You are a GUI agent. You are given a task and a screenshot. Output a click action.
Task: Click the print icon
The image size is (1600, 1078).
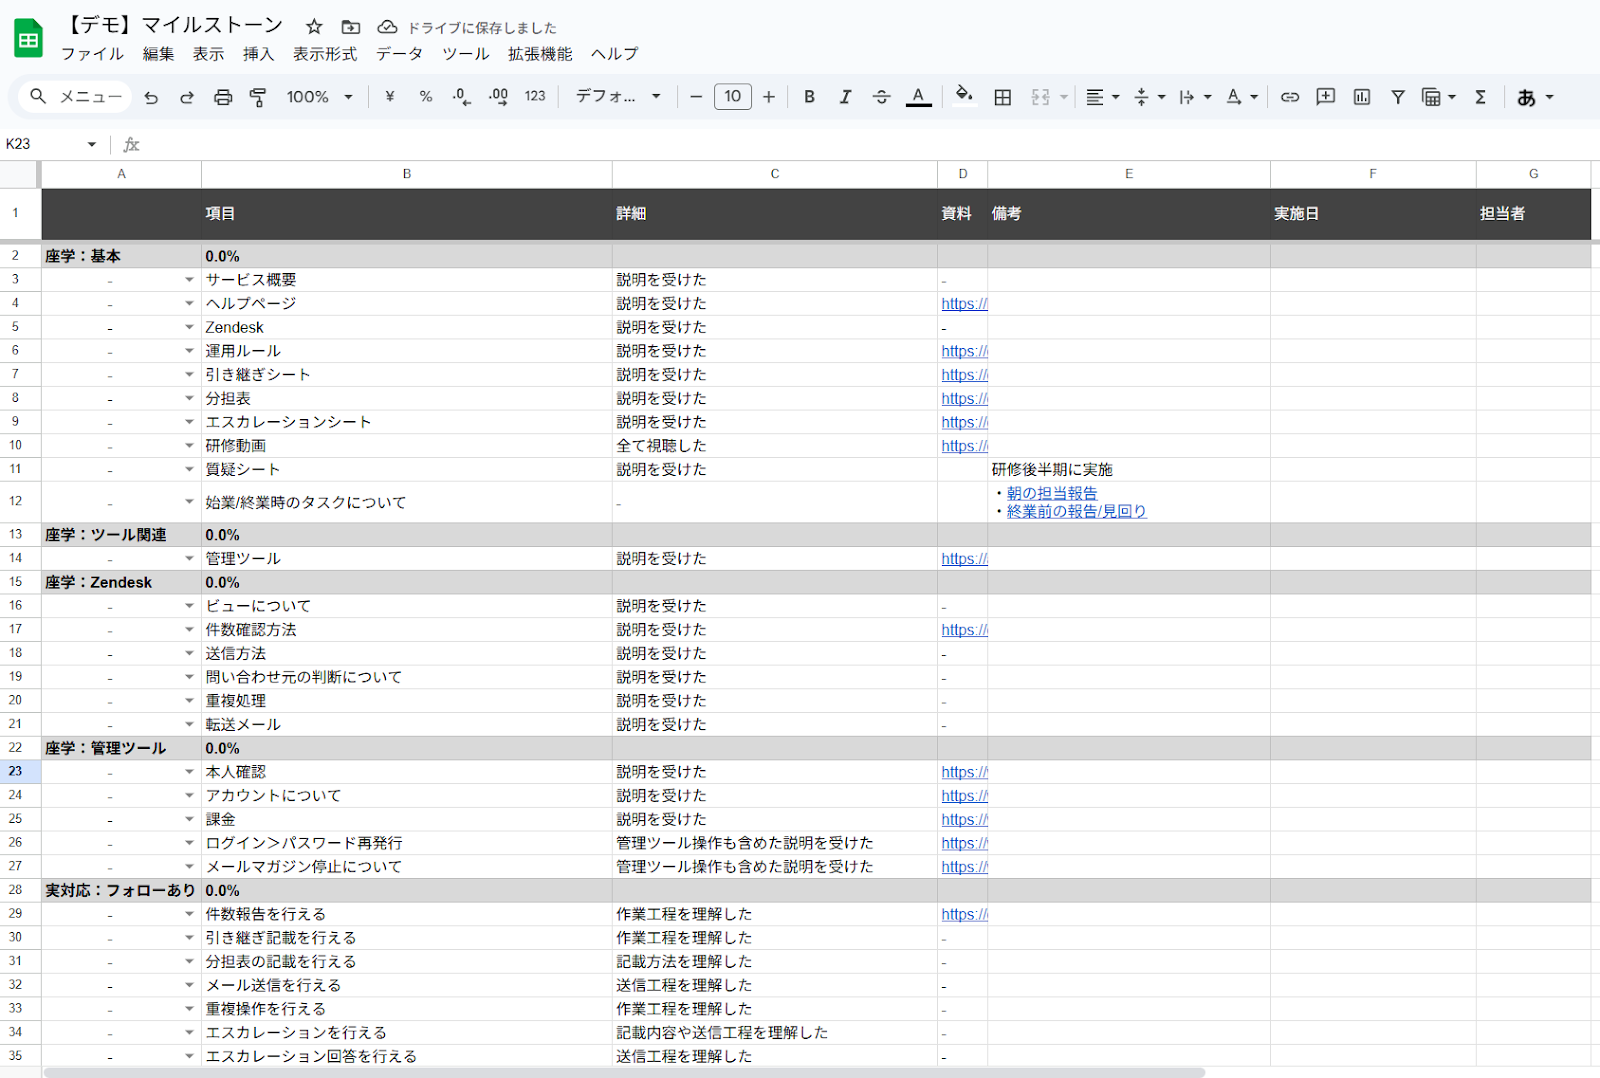click(223, 97)
